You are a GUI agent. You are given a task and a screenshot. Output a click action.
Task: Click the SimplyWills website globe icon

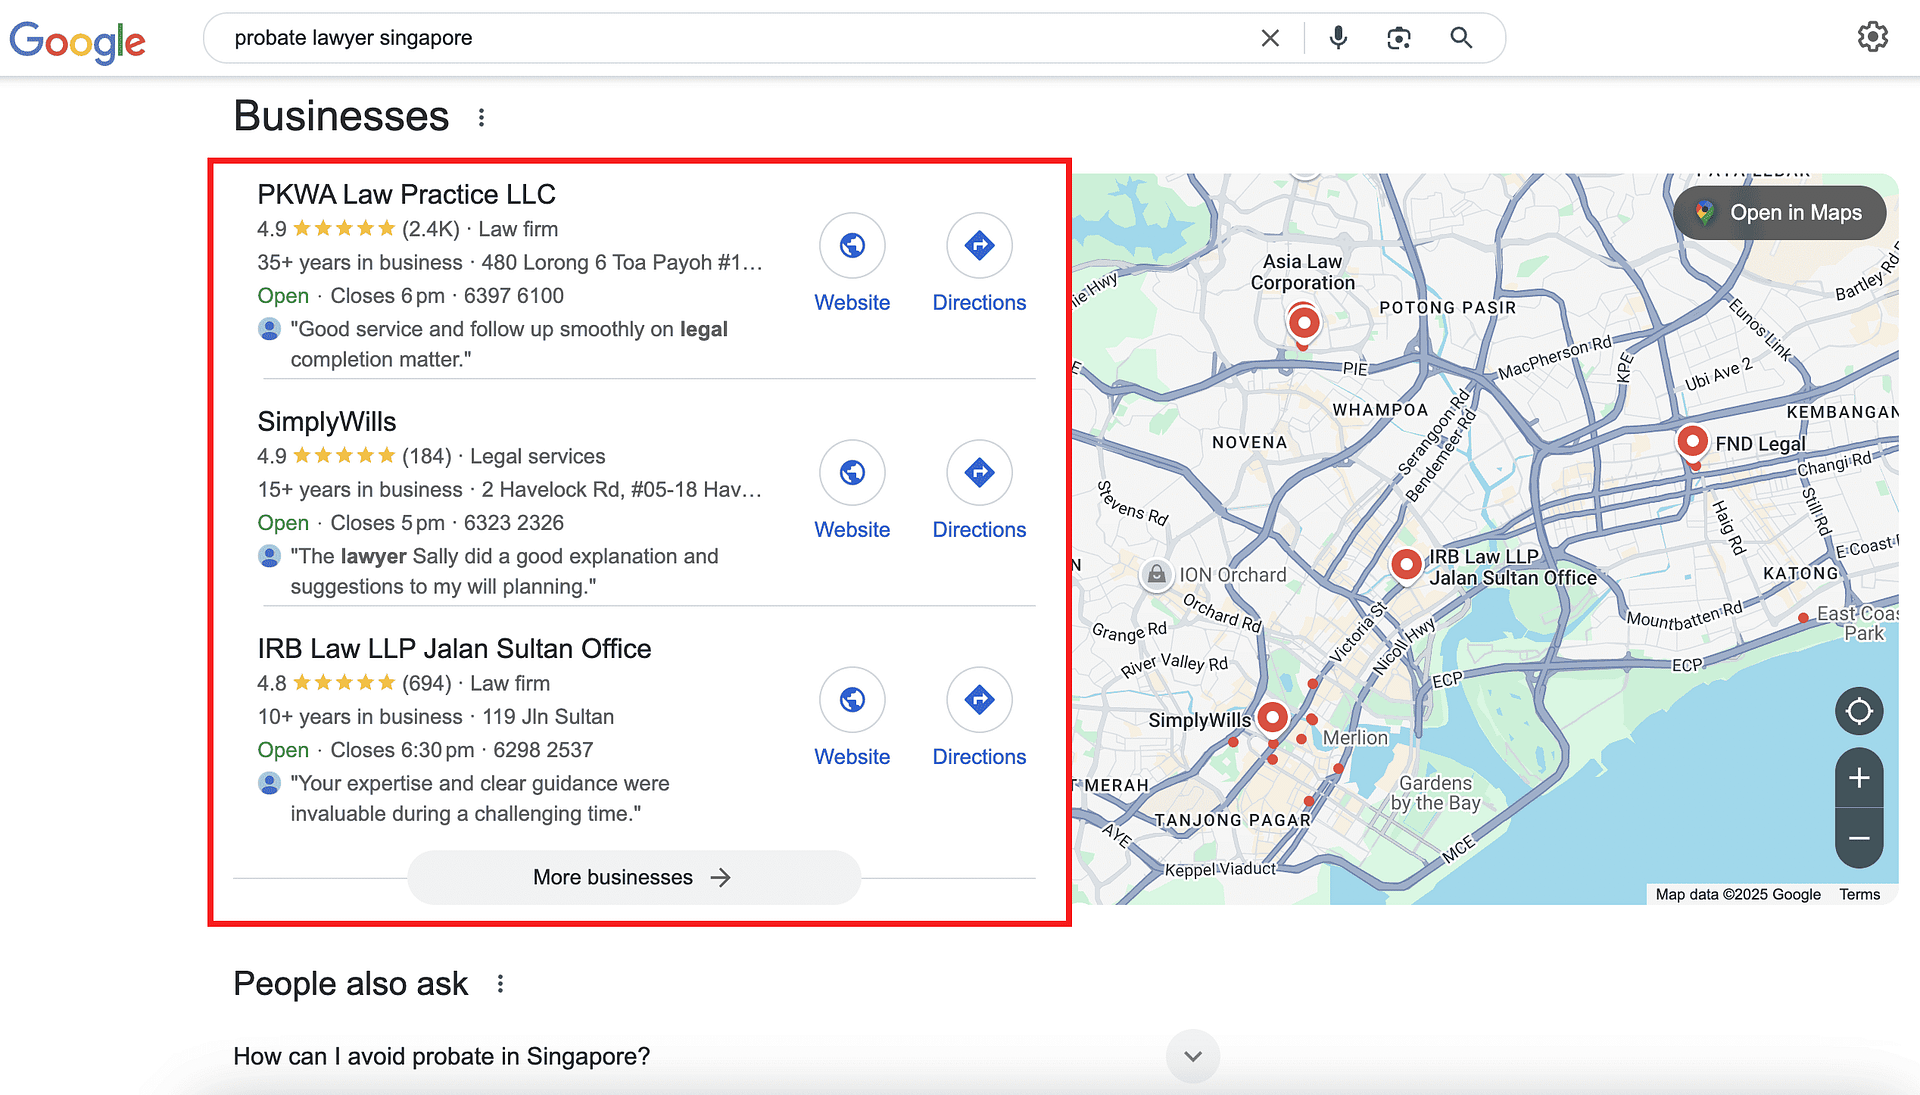coord(852,472)
